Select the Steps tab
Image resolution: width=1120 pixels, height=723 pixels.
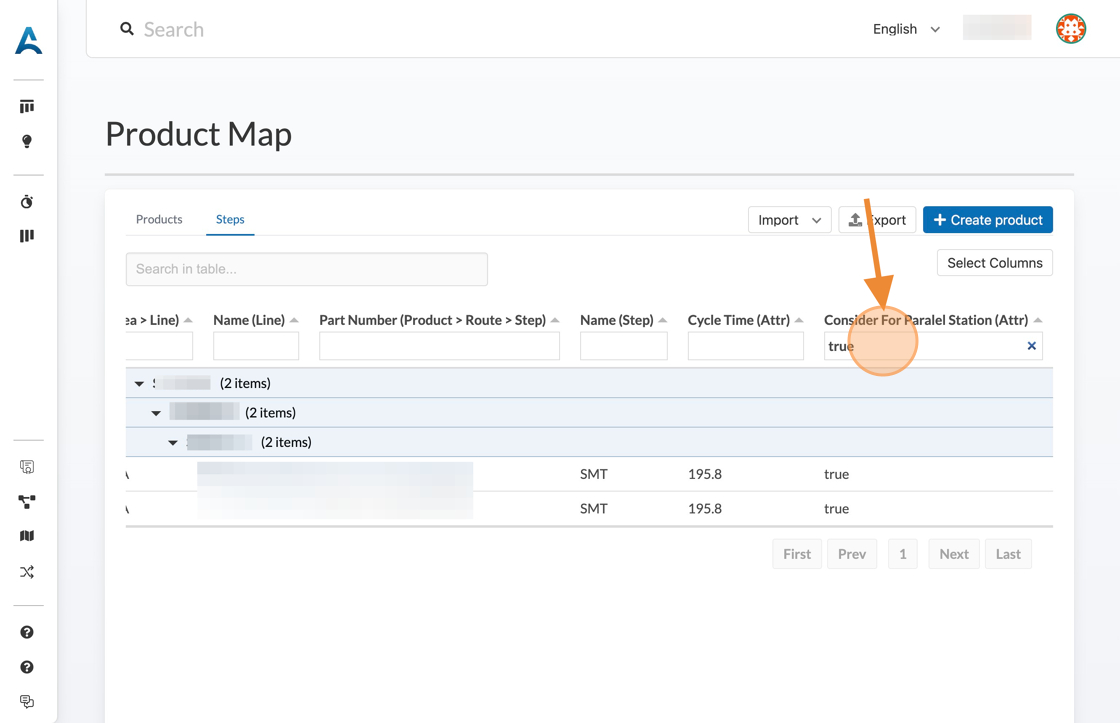[230, 219]
